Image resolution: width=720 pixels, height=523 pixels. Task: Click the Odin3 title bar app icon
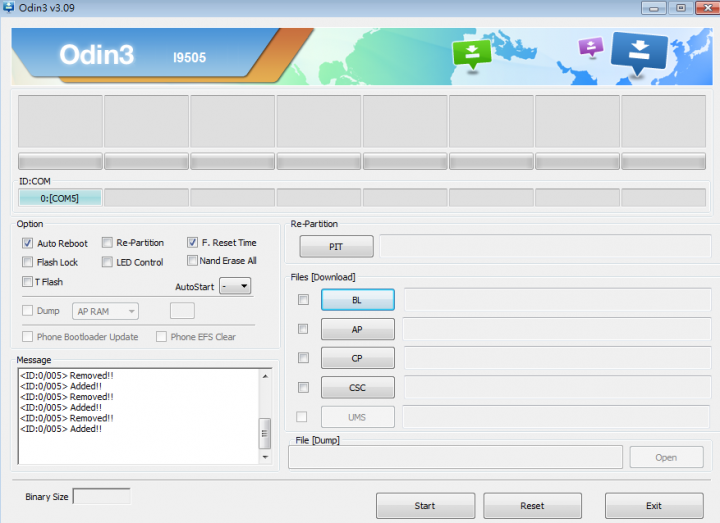click(8, 7)
